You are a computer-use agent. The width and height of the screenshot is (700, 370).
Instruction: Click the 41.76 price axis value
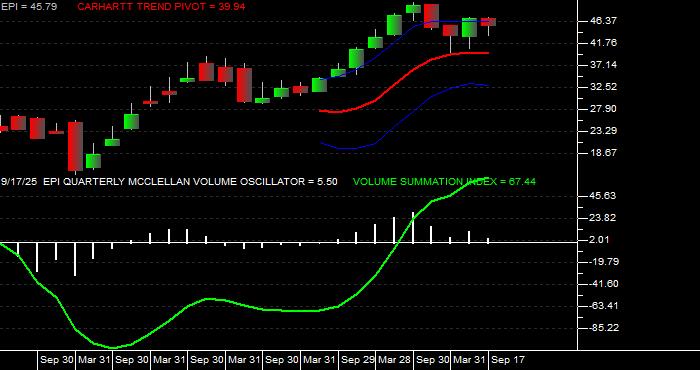tap(603, 43)
